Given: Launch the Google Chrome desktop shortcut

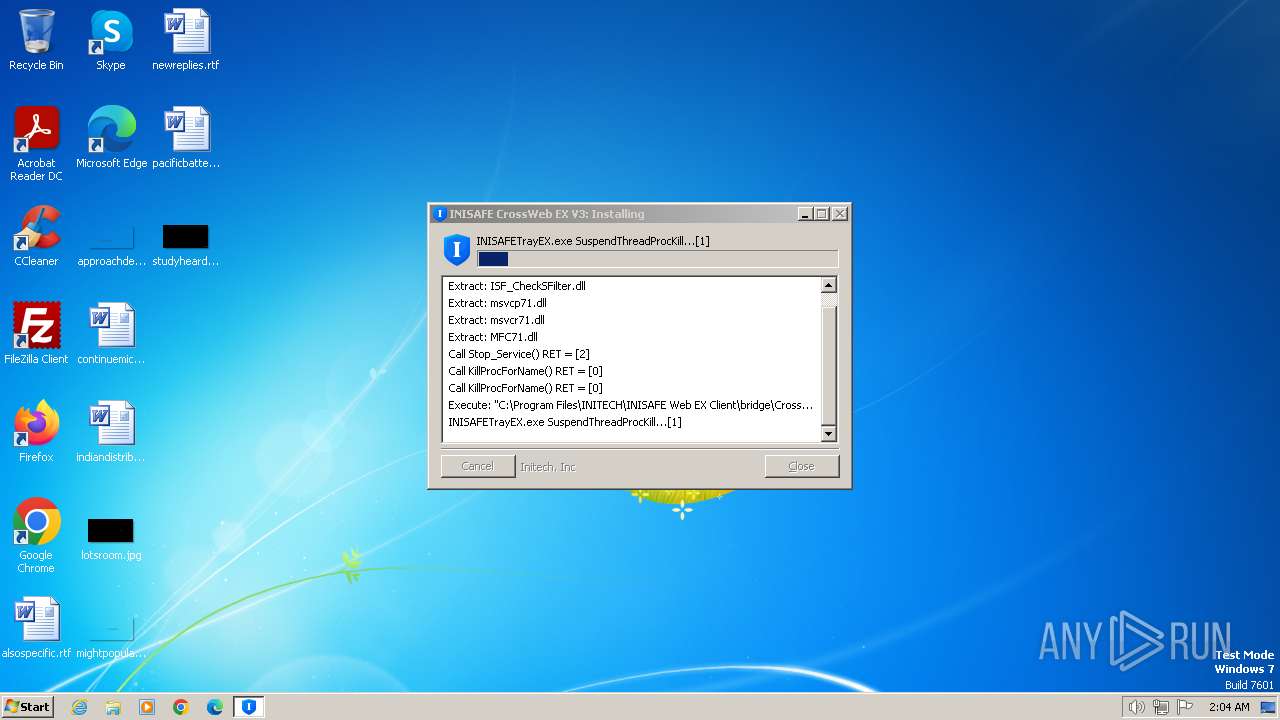Looking at the screenshot, I should point(36,536).
